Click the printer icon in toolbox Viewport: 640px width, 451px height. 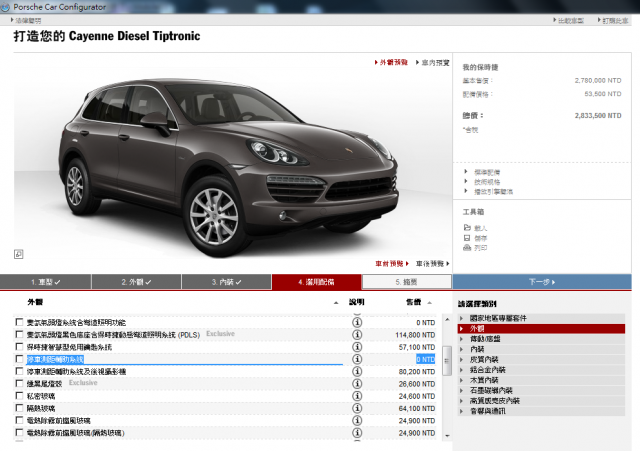467,247
